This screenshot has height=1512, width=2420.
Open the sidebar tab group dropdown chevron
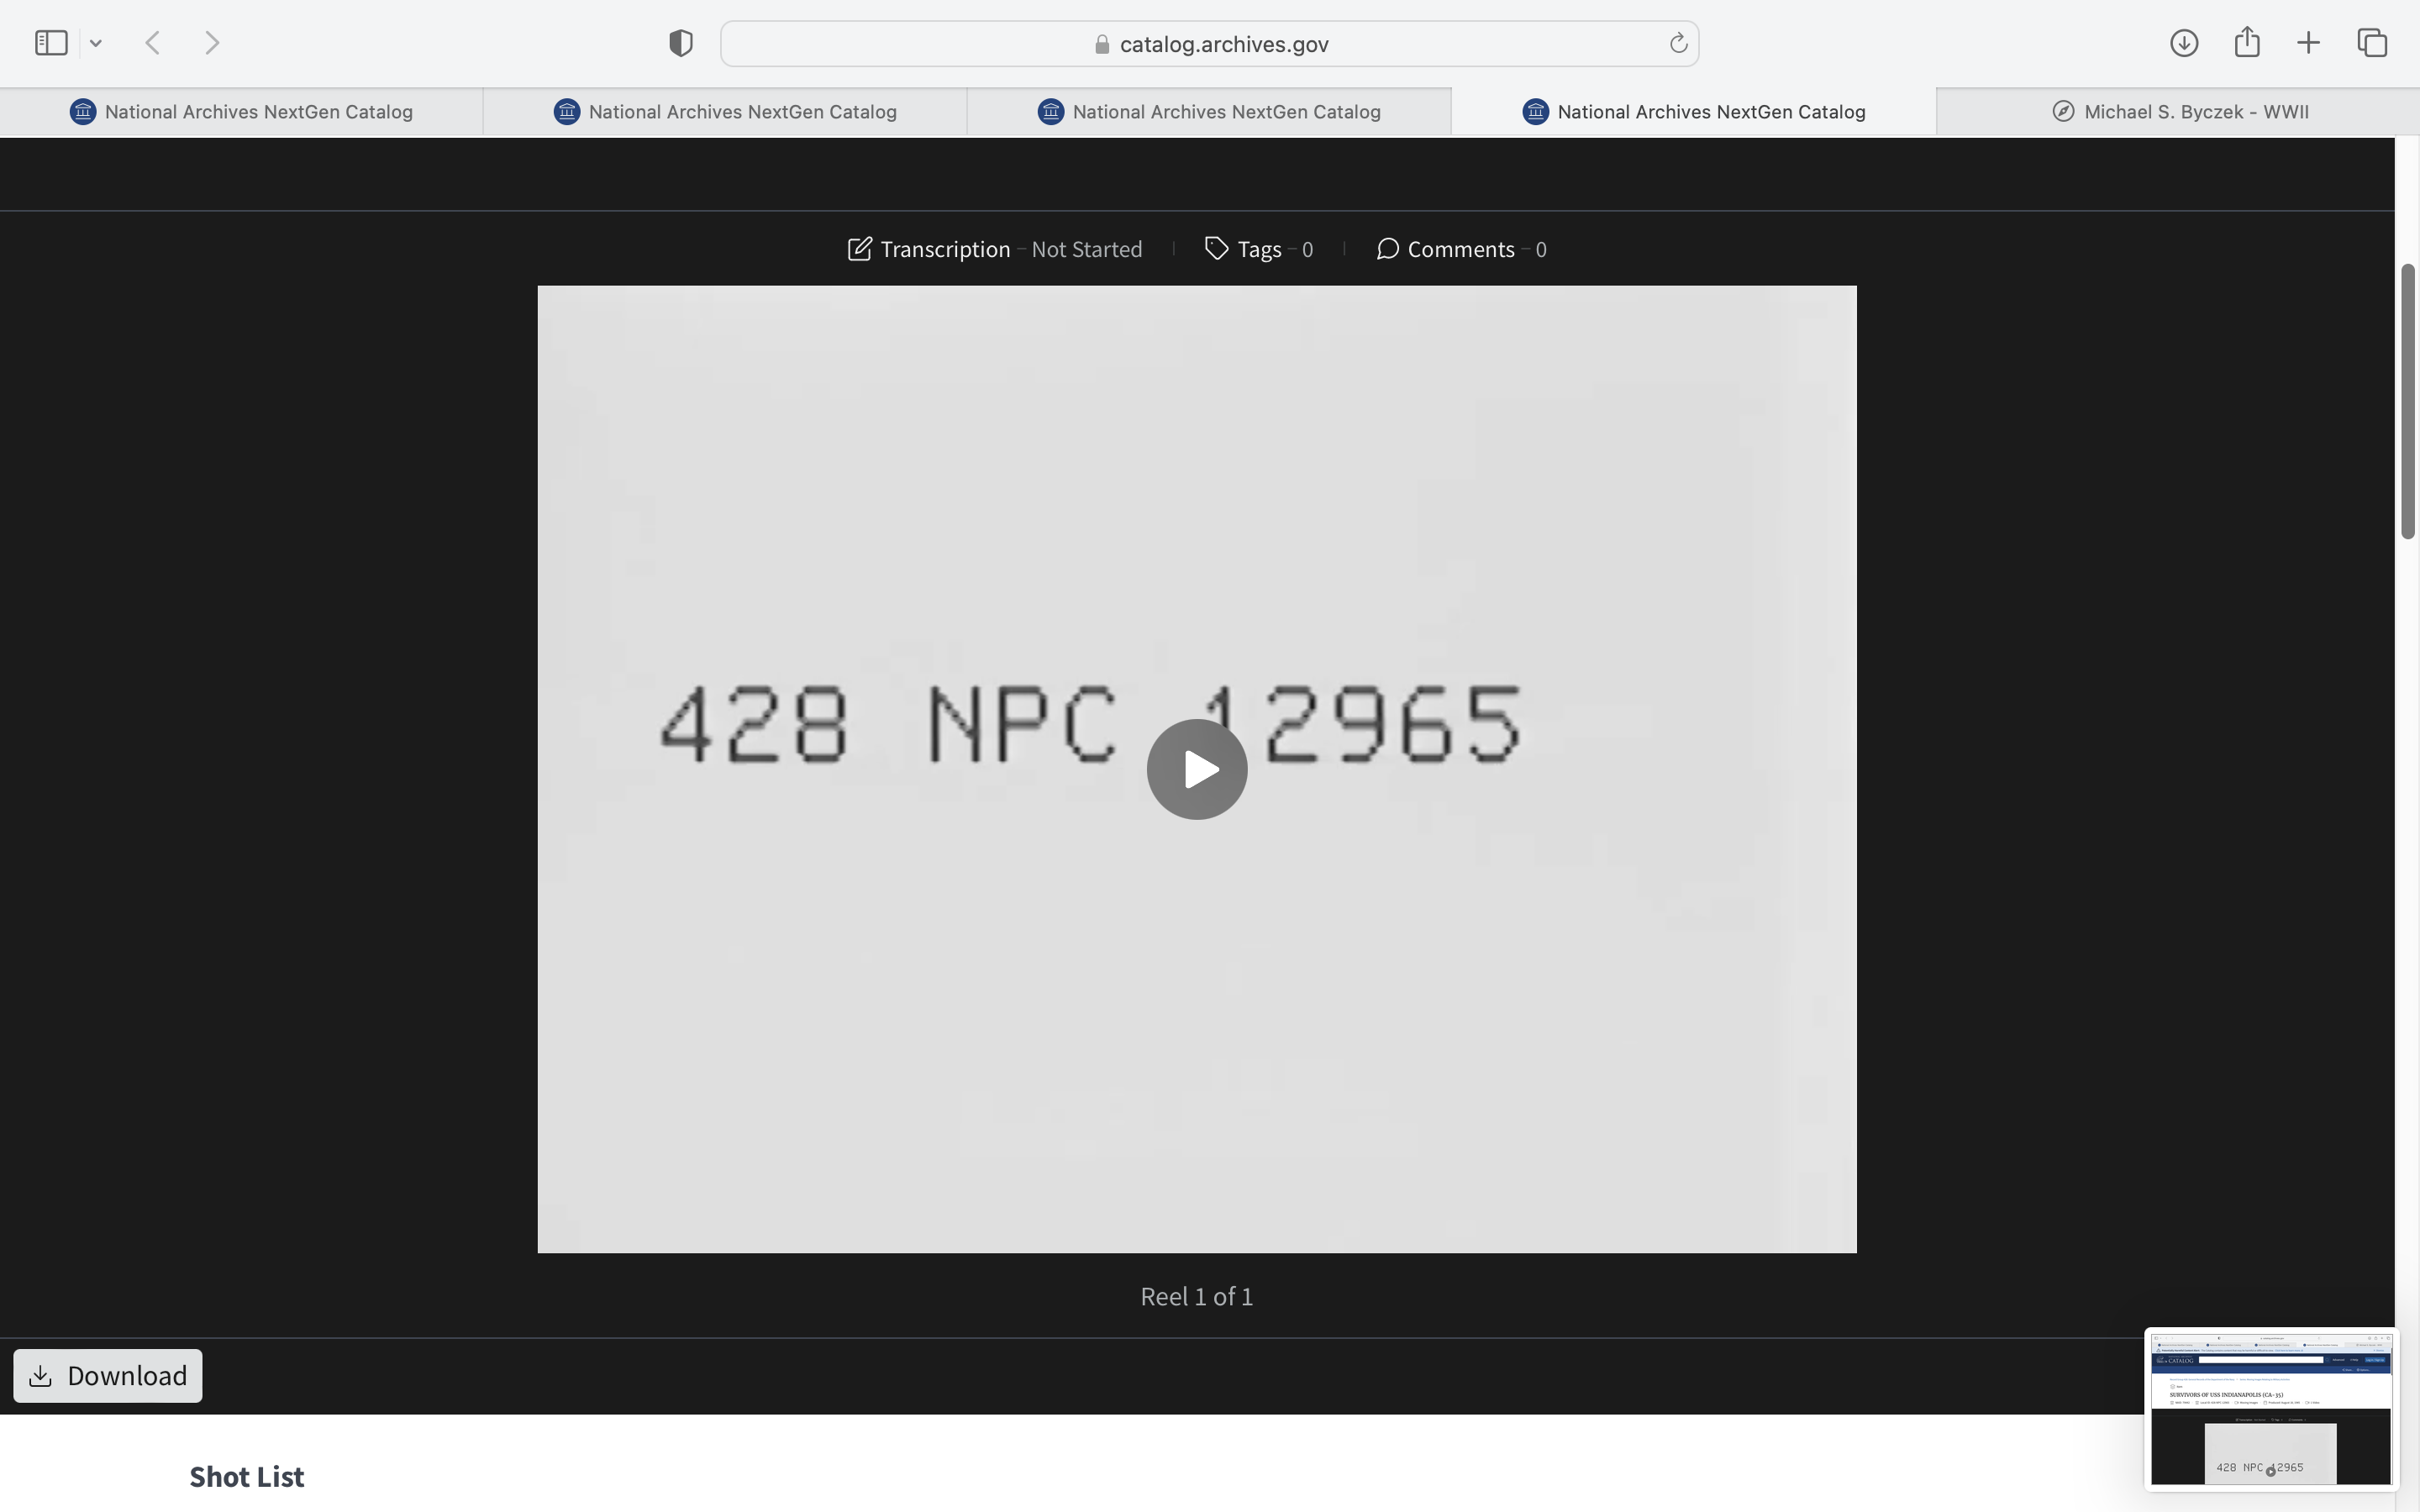96,43
